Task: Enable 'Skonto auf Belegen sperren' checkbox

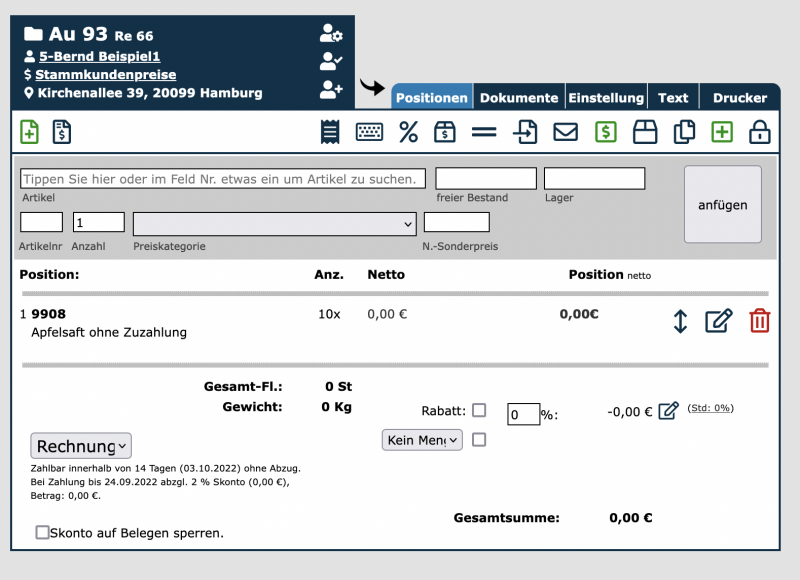Action: [x=42, y=532]
